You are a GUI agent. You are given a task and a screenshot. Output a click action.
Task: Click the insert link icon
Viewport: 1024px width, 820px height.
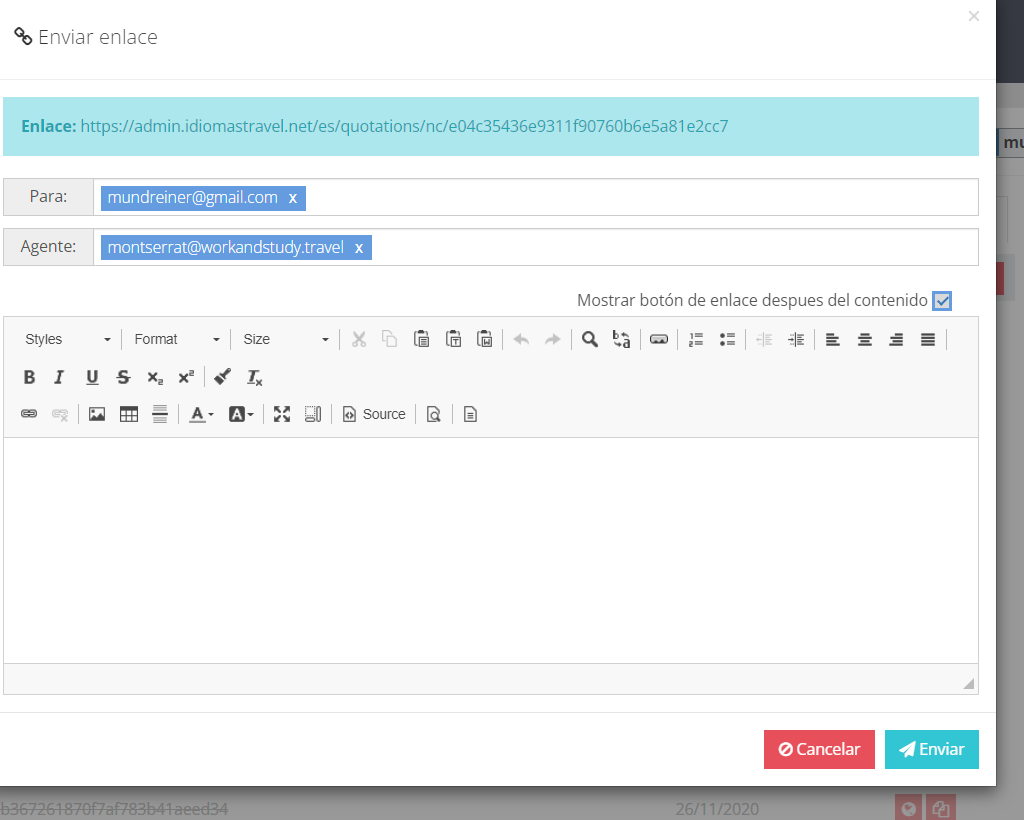click(29, 414)
